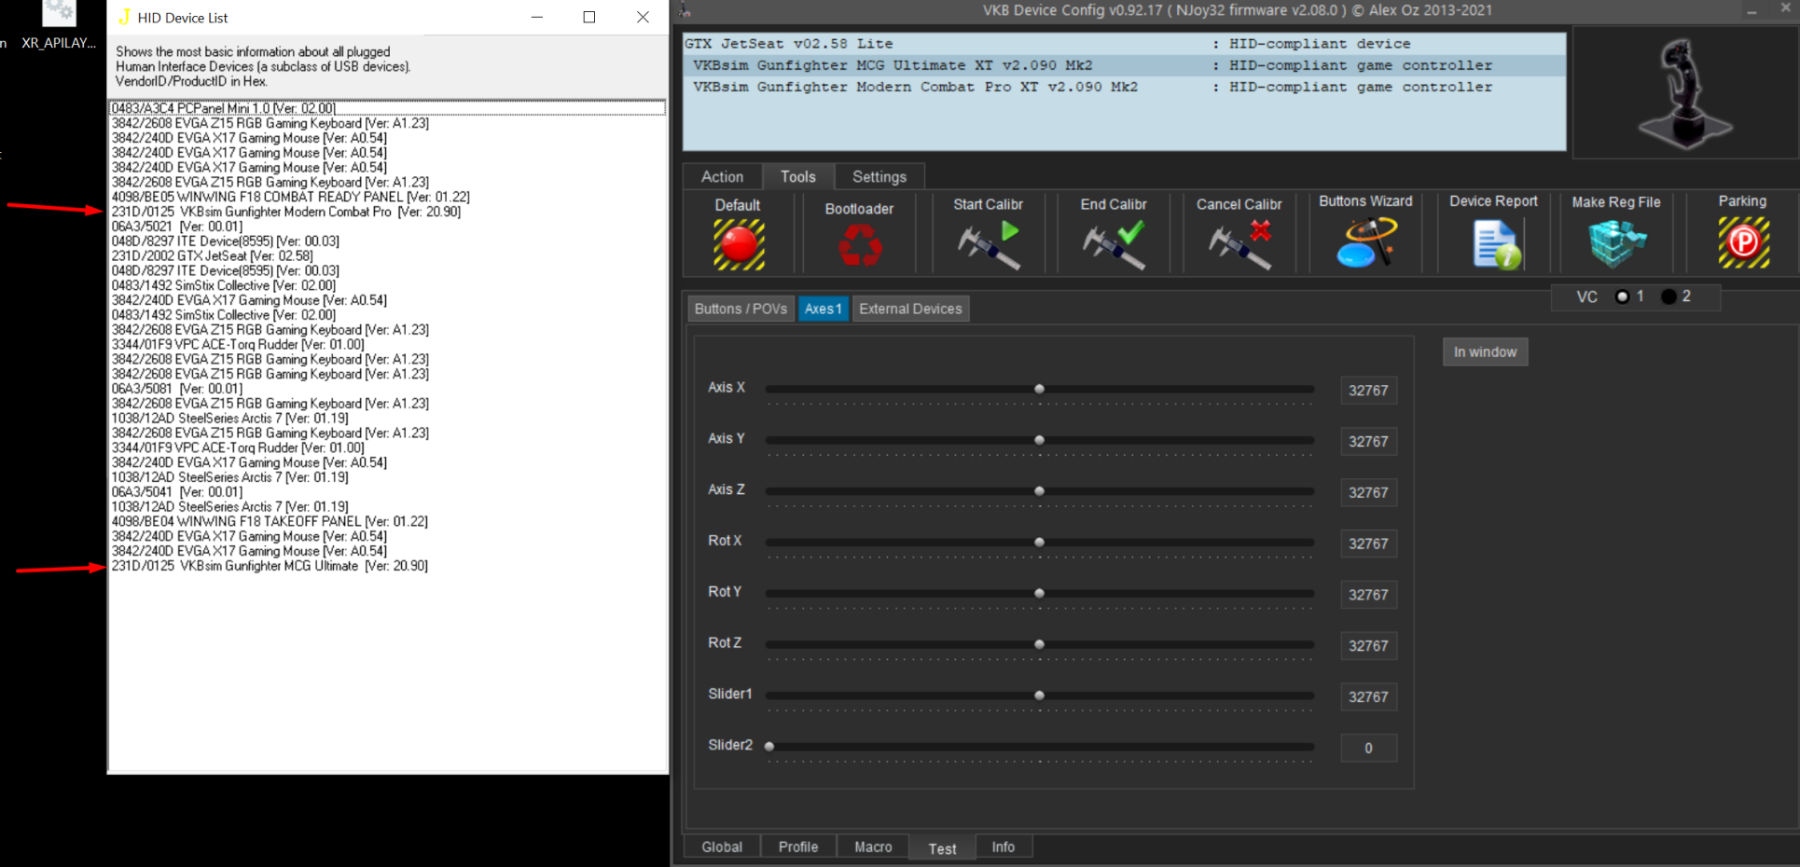Image resolution: width=1800 pixels, height=867 pixels.
Task: Open the Macro bottom tab
Action: (x=873, y=847)
